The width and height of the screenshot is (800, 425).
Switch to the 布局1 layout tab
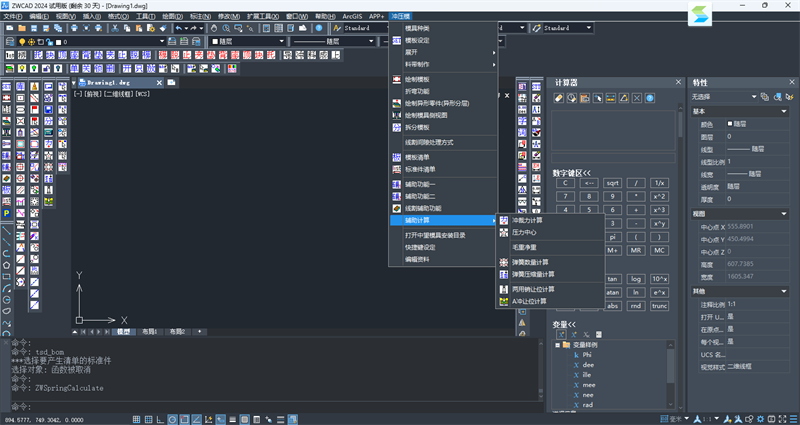(149, 330)
